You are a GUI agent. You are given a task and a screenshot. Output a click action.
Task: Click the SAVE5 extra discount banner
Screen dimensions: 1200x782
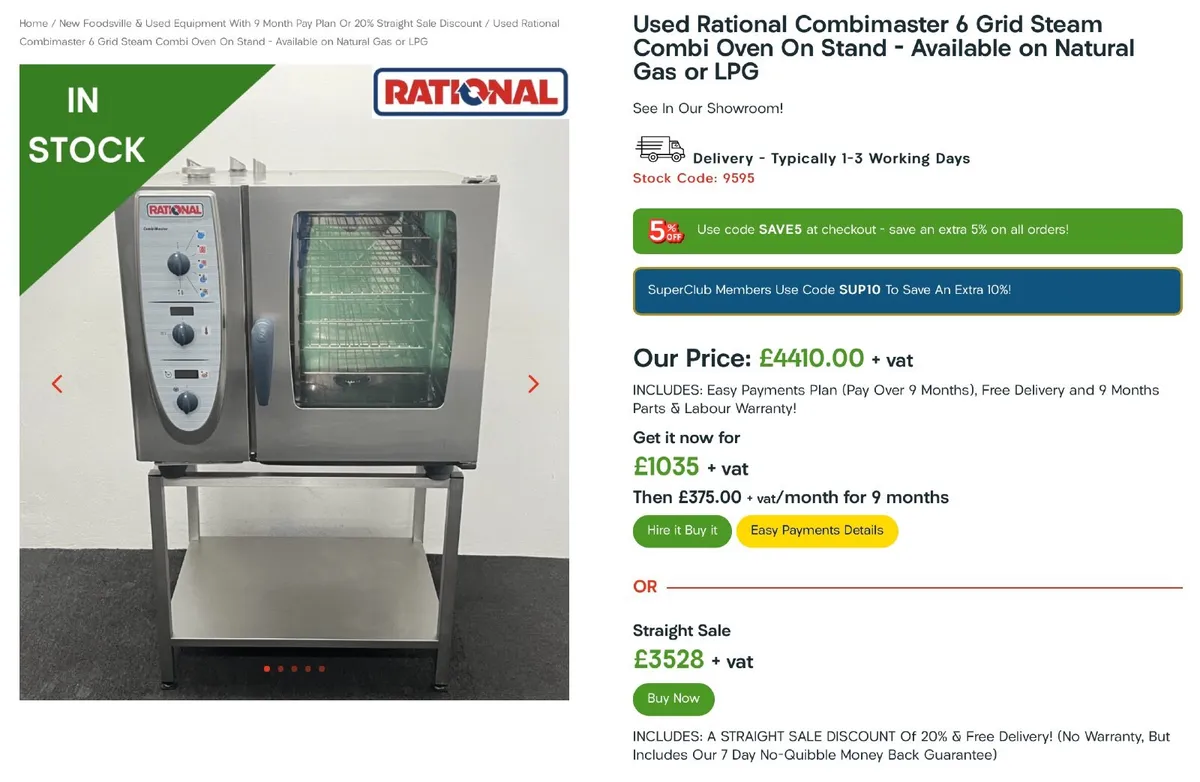pyautogui.click(x=907, y=230)
